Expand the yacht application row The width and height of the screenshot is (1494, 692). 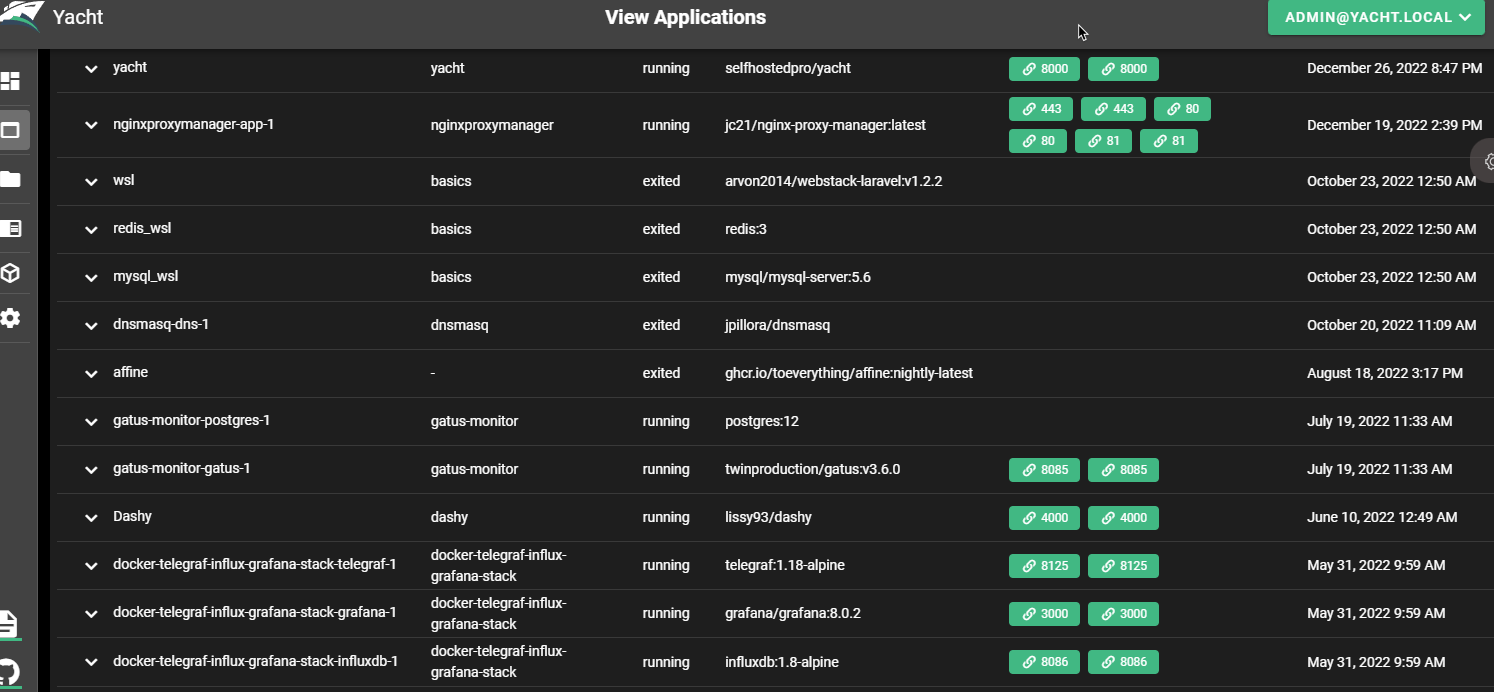(91, 69)
